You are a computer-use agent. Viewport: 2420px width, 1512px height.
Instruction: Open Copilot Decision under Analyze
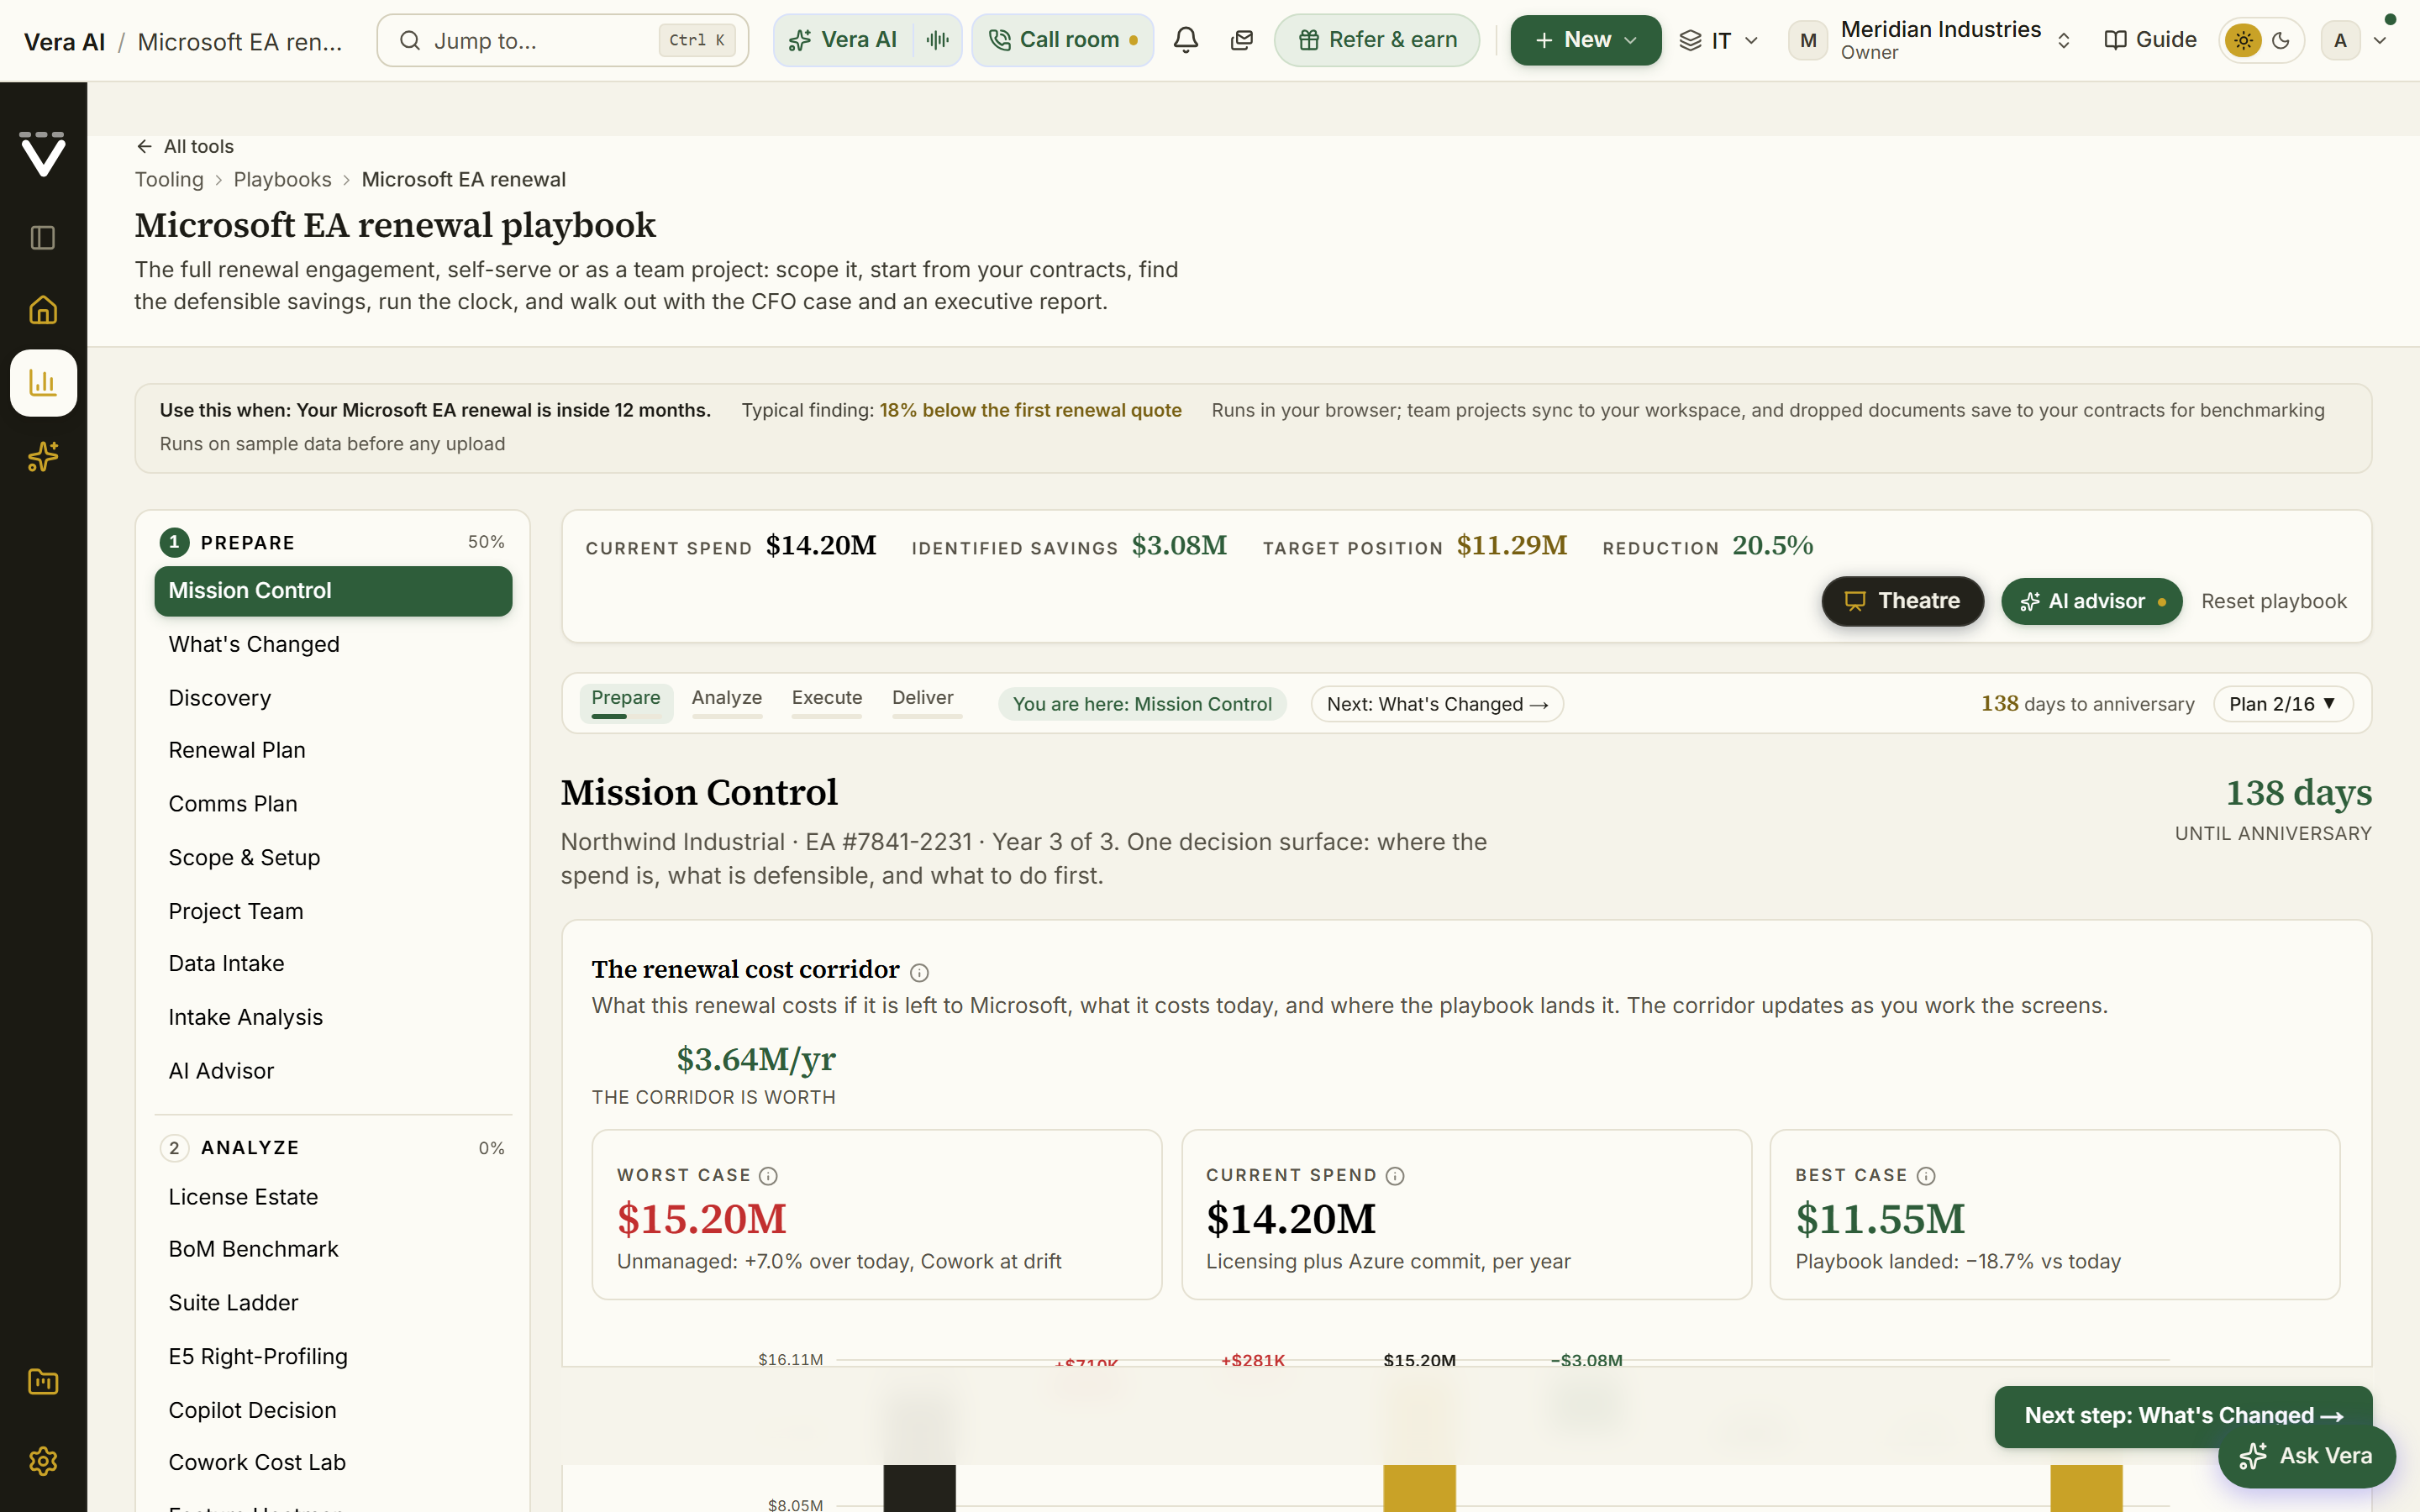(x=333, y=1410)
